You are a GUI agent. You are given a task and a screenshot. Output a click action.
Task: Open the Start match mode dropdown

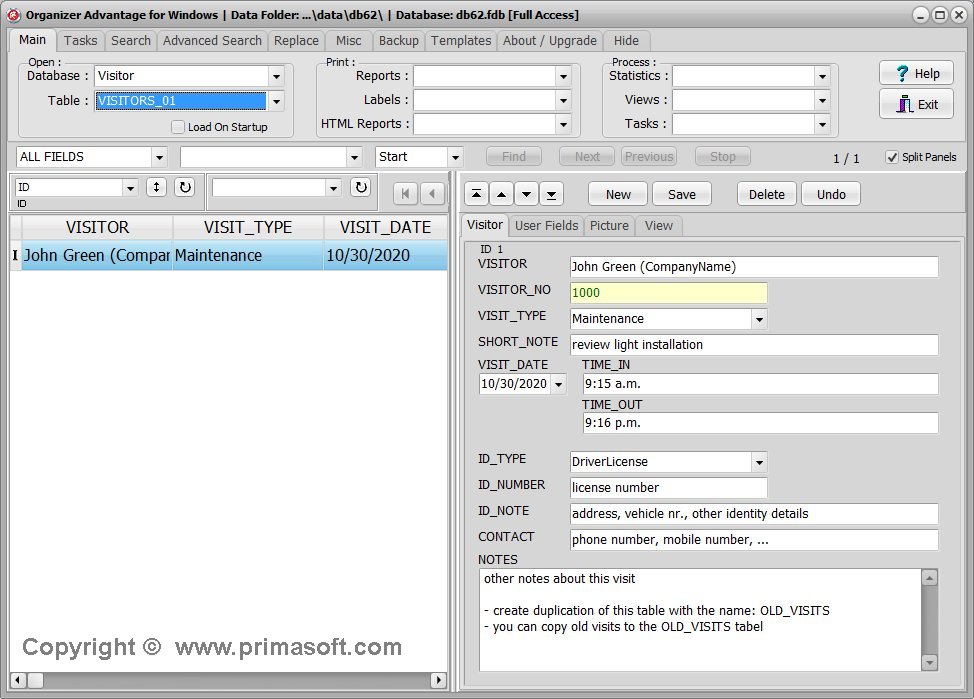(455, 157)
